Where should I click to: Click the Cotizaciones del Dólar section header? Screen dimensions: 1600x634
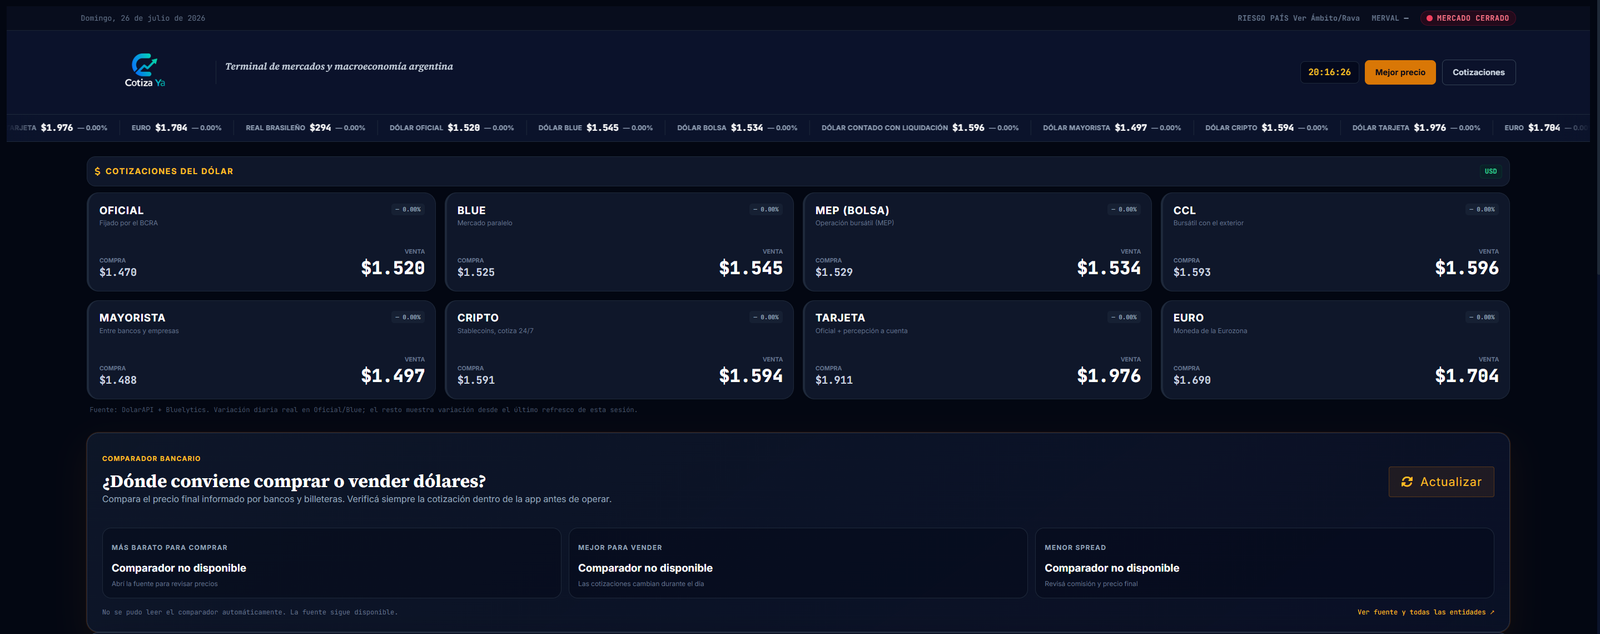point(798,171)
